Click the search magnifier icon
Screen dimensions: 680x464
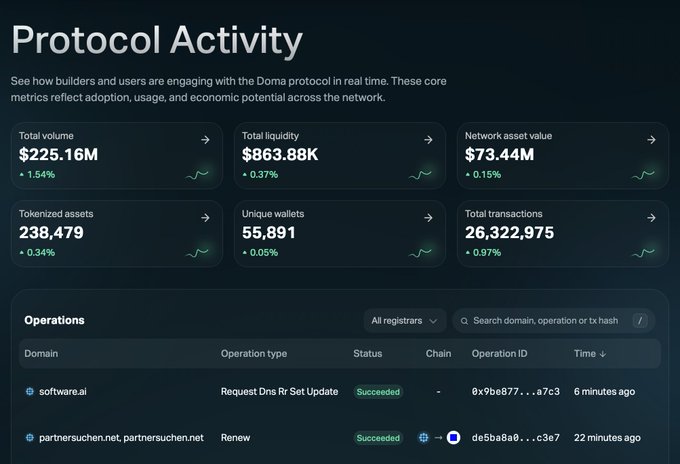tap(464, 321)
